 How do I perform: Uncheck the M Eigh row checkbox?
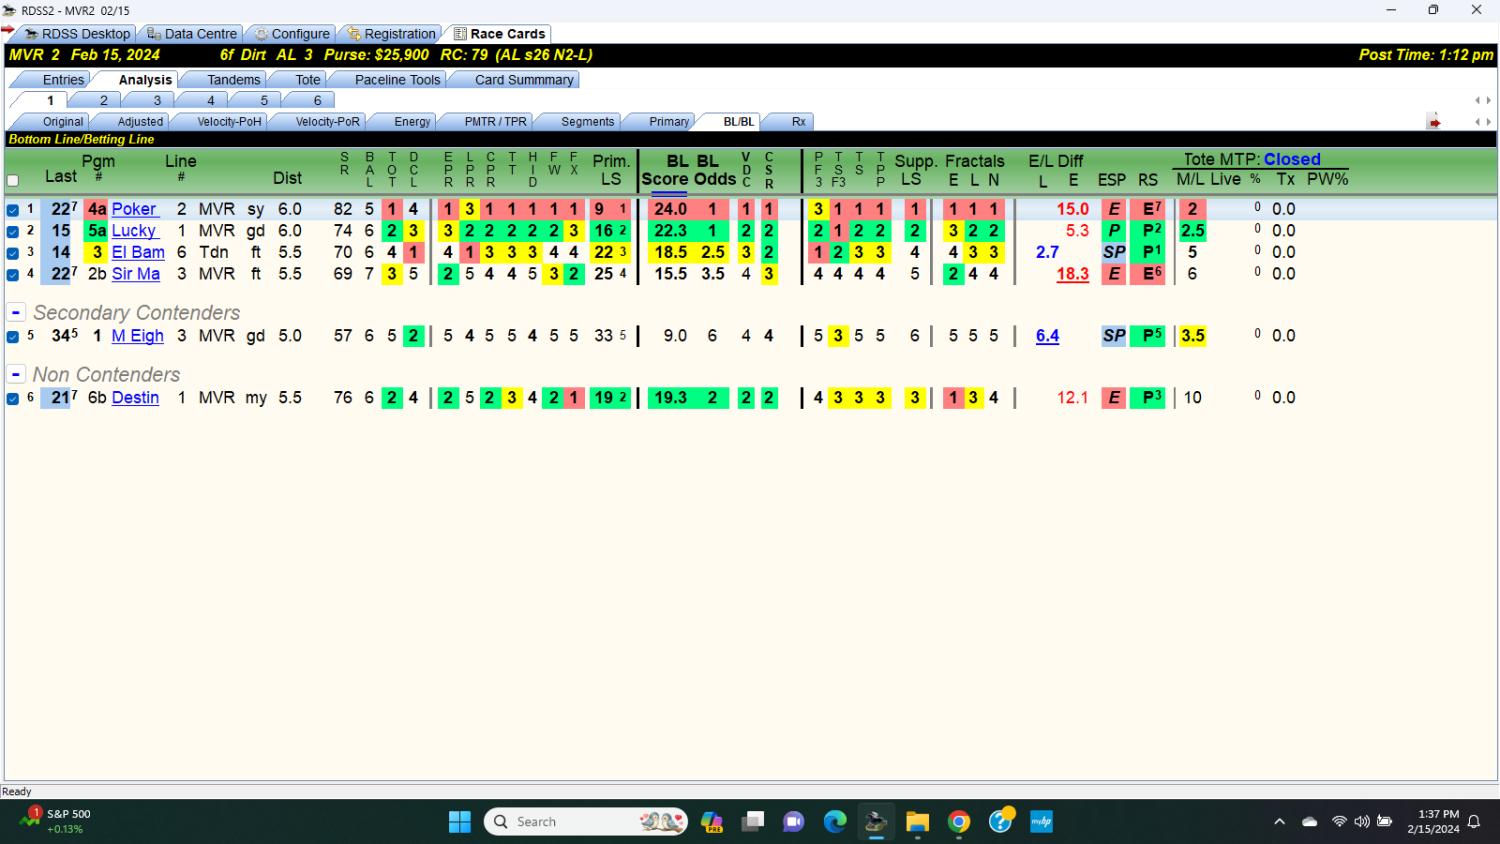click(x=13, y=337)
